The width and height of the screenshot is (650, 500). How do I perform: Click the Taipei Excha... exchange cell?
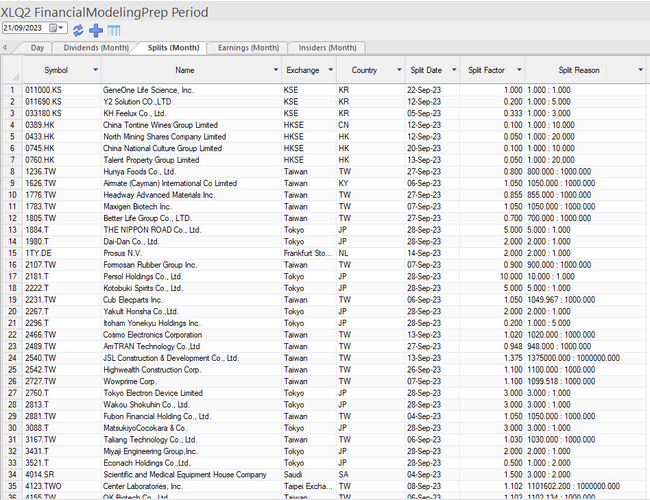click(309, 486)
